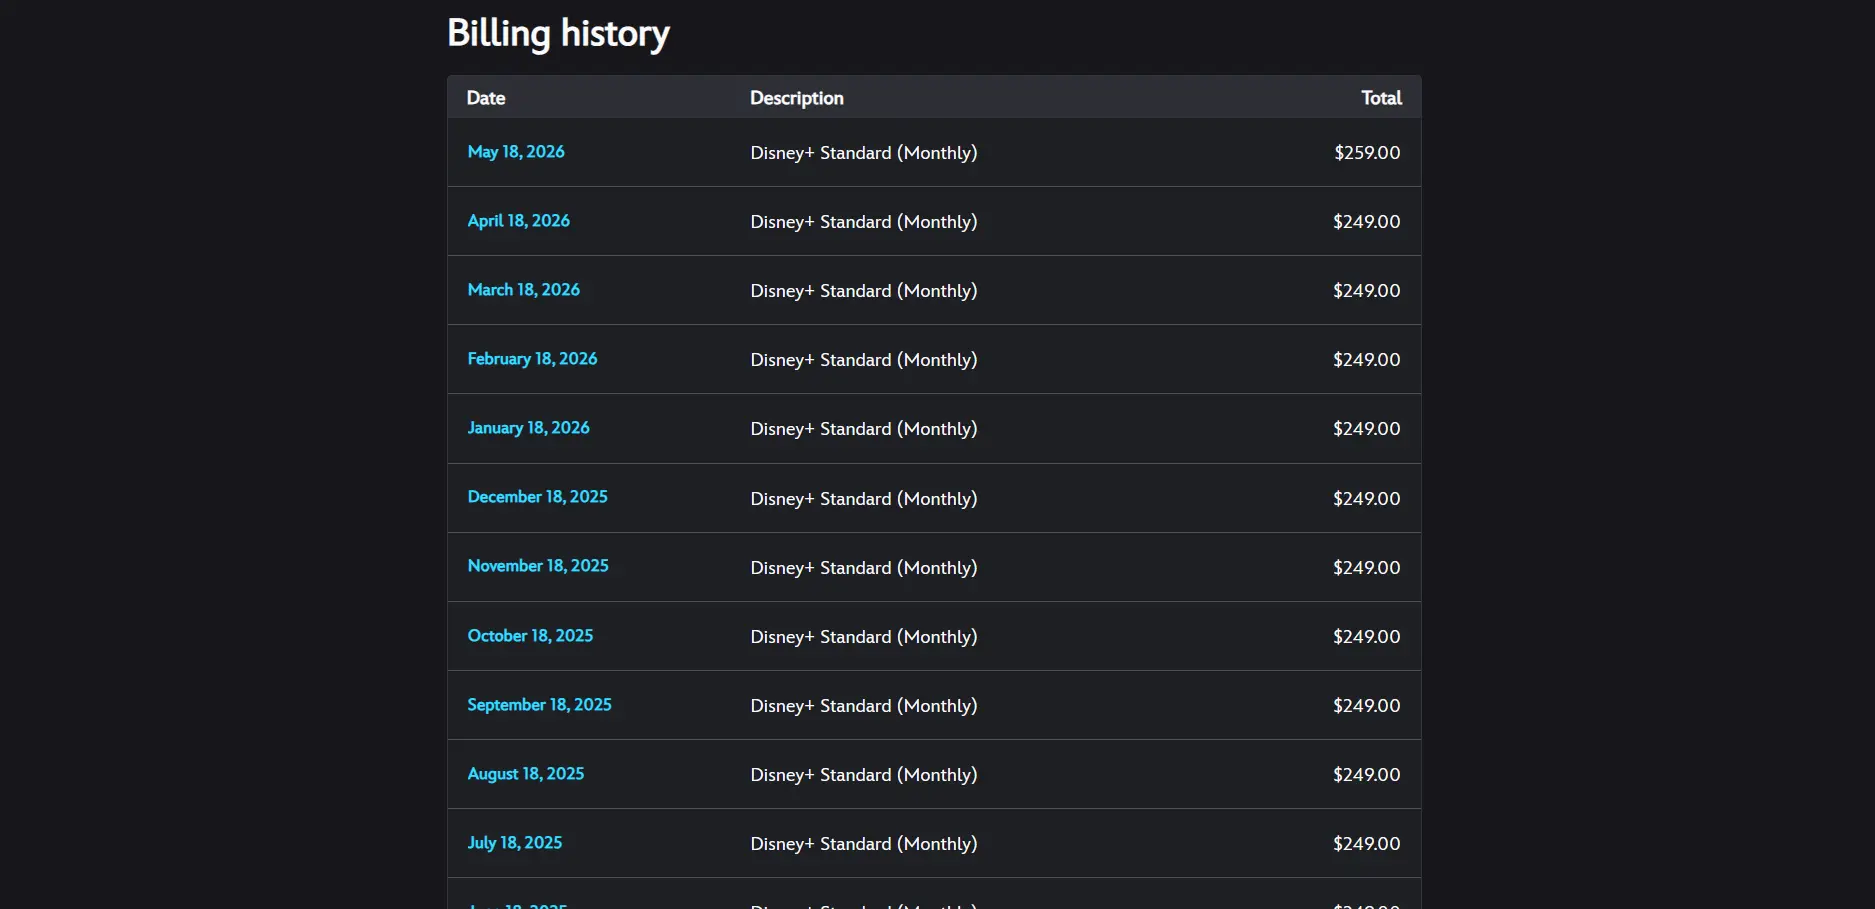Open the February 18, 2026 invoice link
The height and width of the screenshot is (909, 1875).
pos(532,359)
